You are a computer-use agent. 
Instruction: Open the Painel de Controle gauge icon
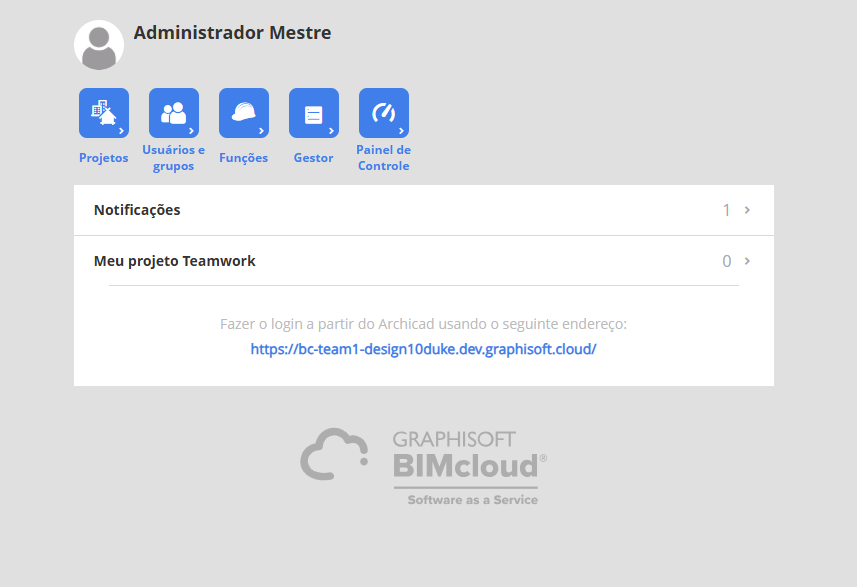[x=384, y=113]
